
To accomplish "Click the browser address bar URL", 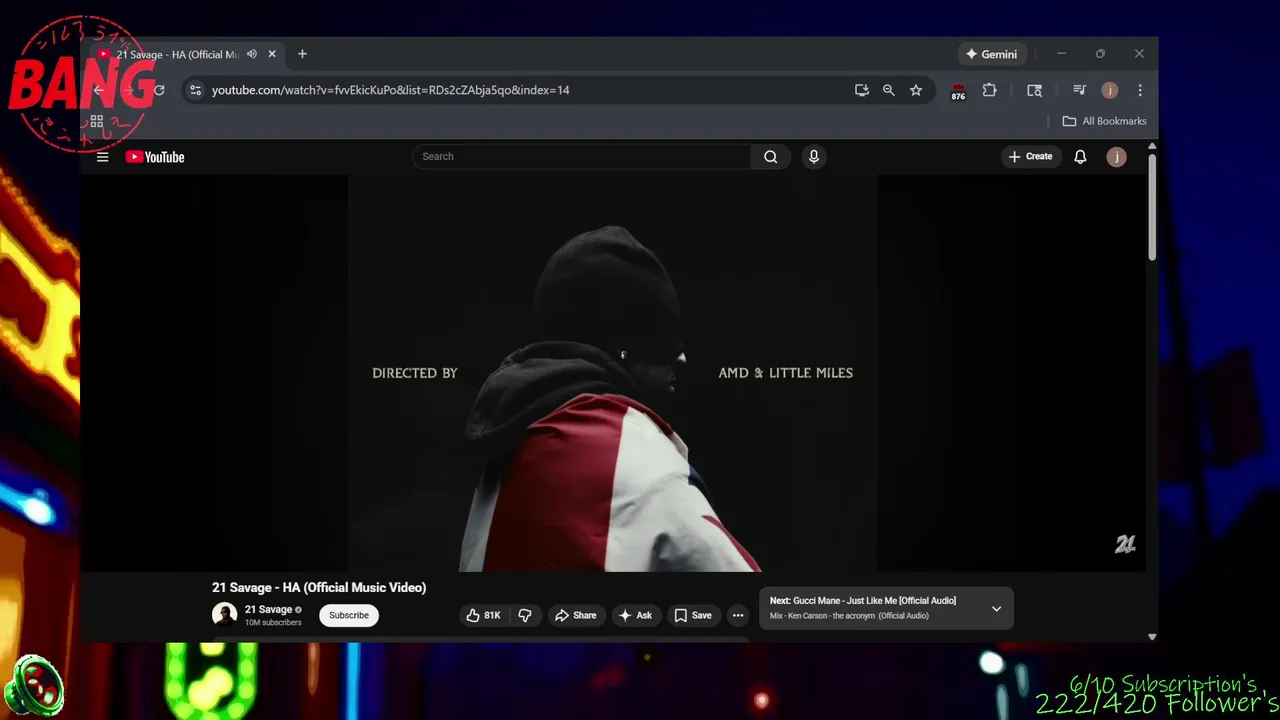I will pos(390,90).
